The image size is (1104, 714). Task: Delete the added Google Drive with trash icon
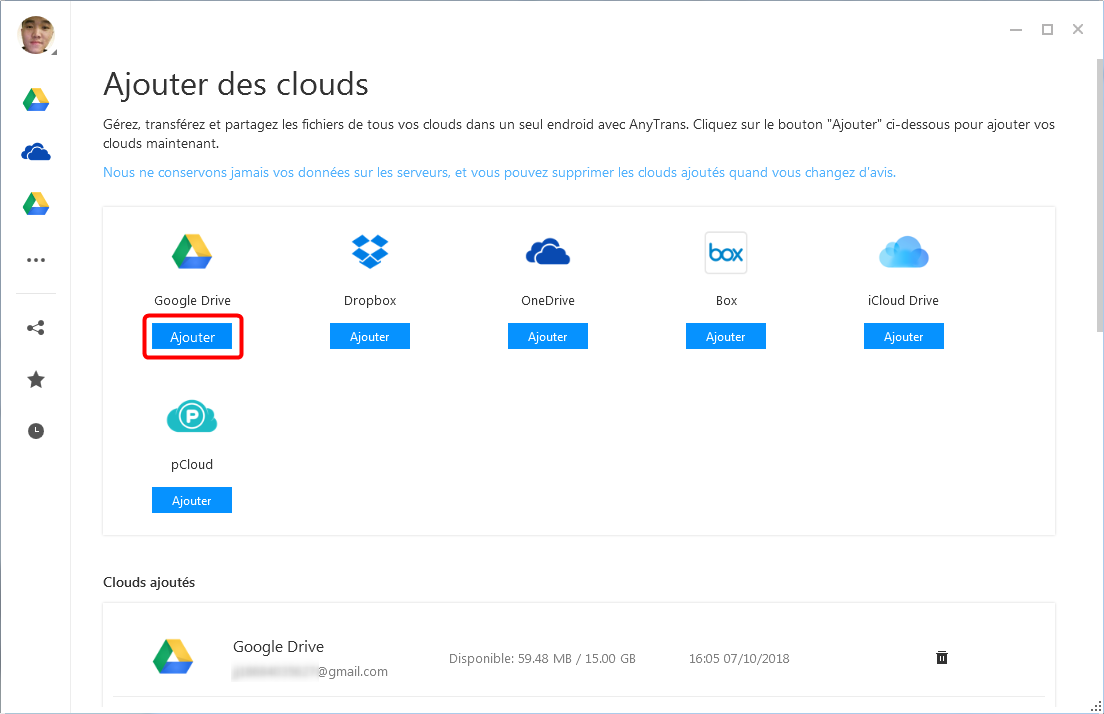pos(941,658)
